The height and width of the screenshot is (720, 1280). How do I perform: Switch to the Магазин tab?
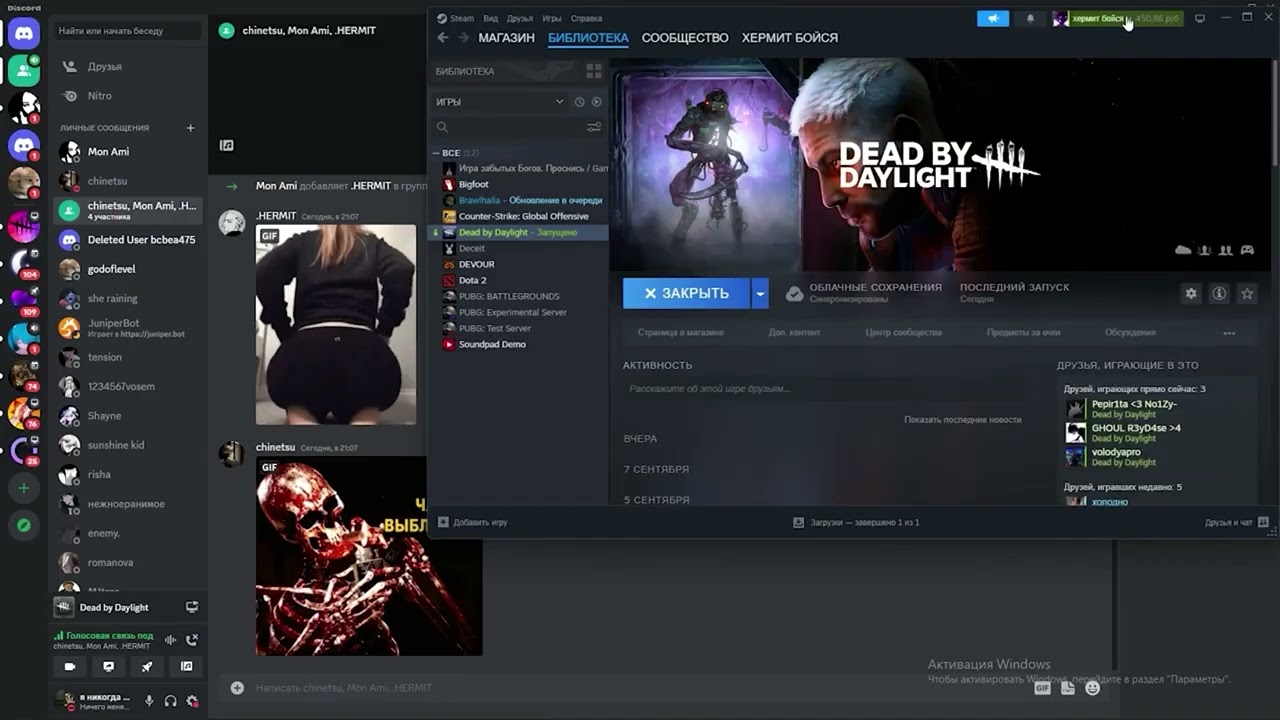pos(506,38)
